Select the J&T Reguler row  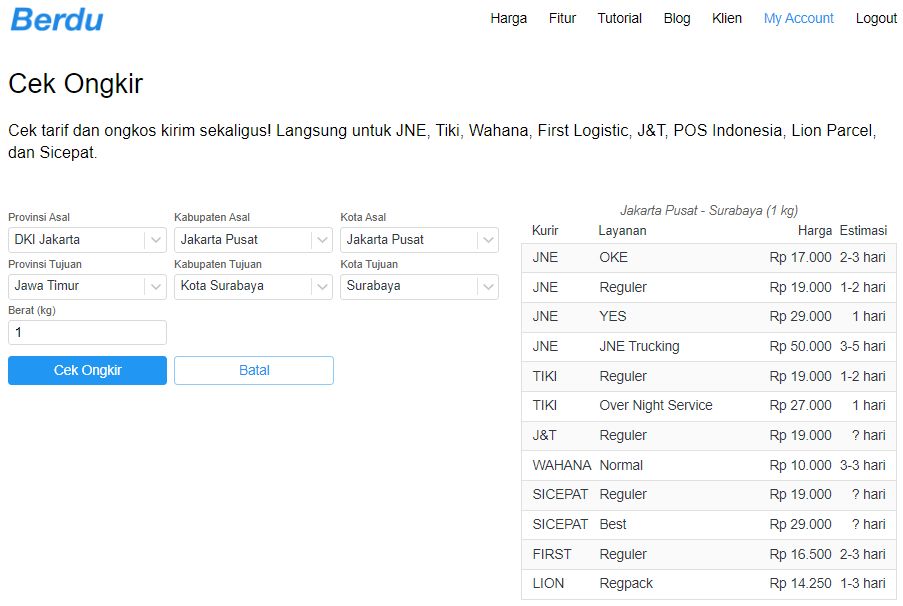(x=709, y=435)
